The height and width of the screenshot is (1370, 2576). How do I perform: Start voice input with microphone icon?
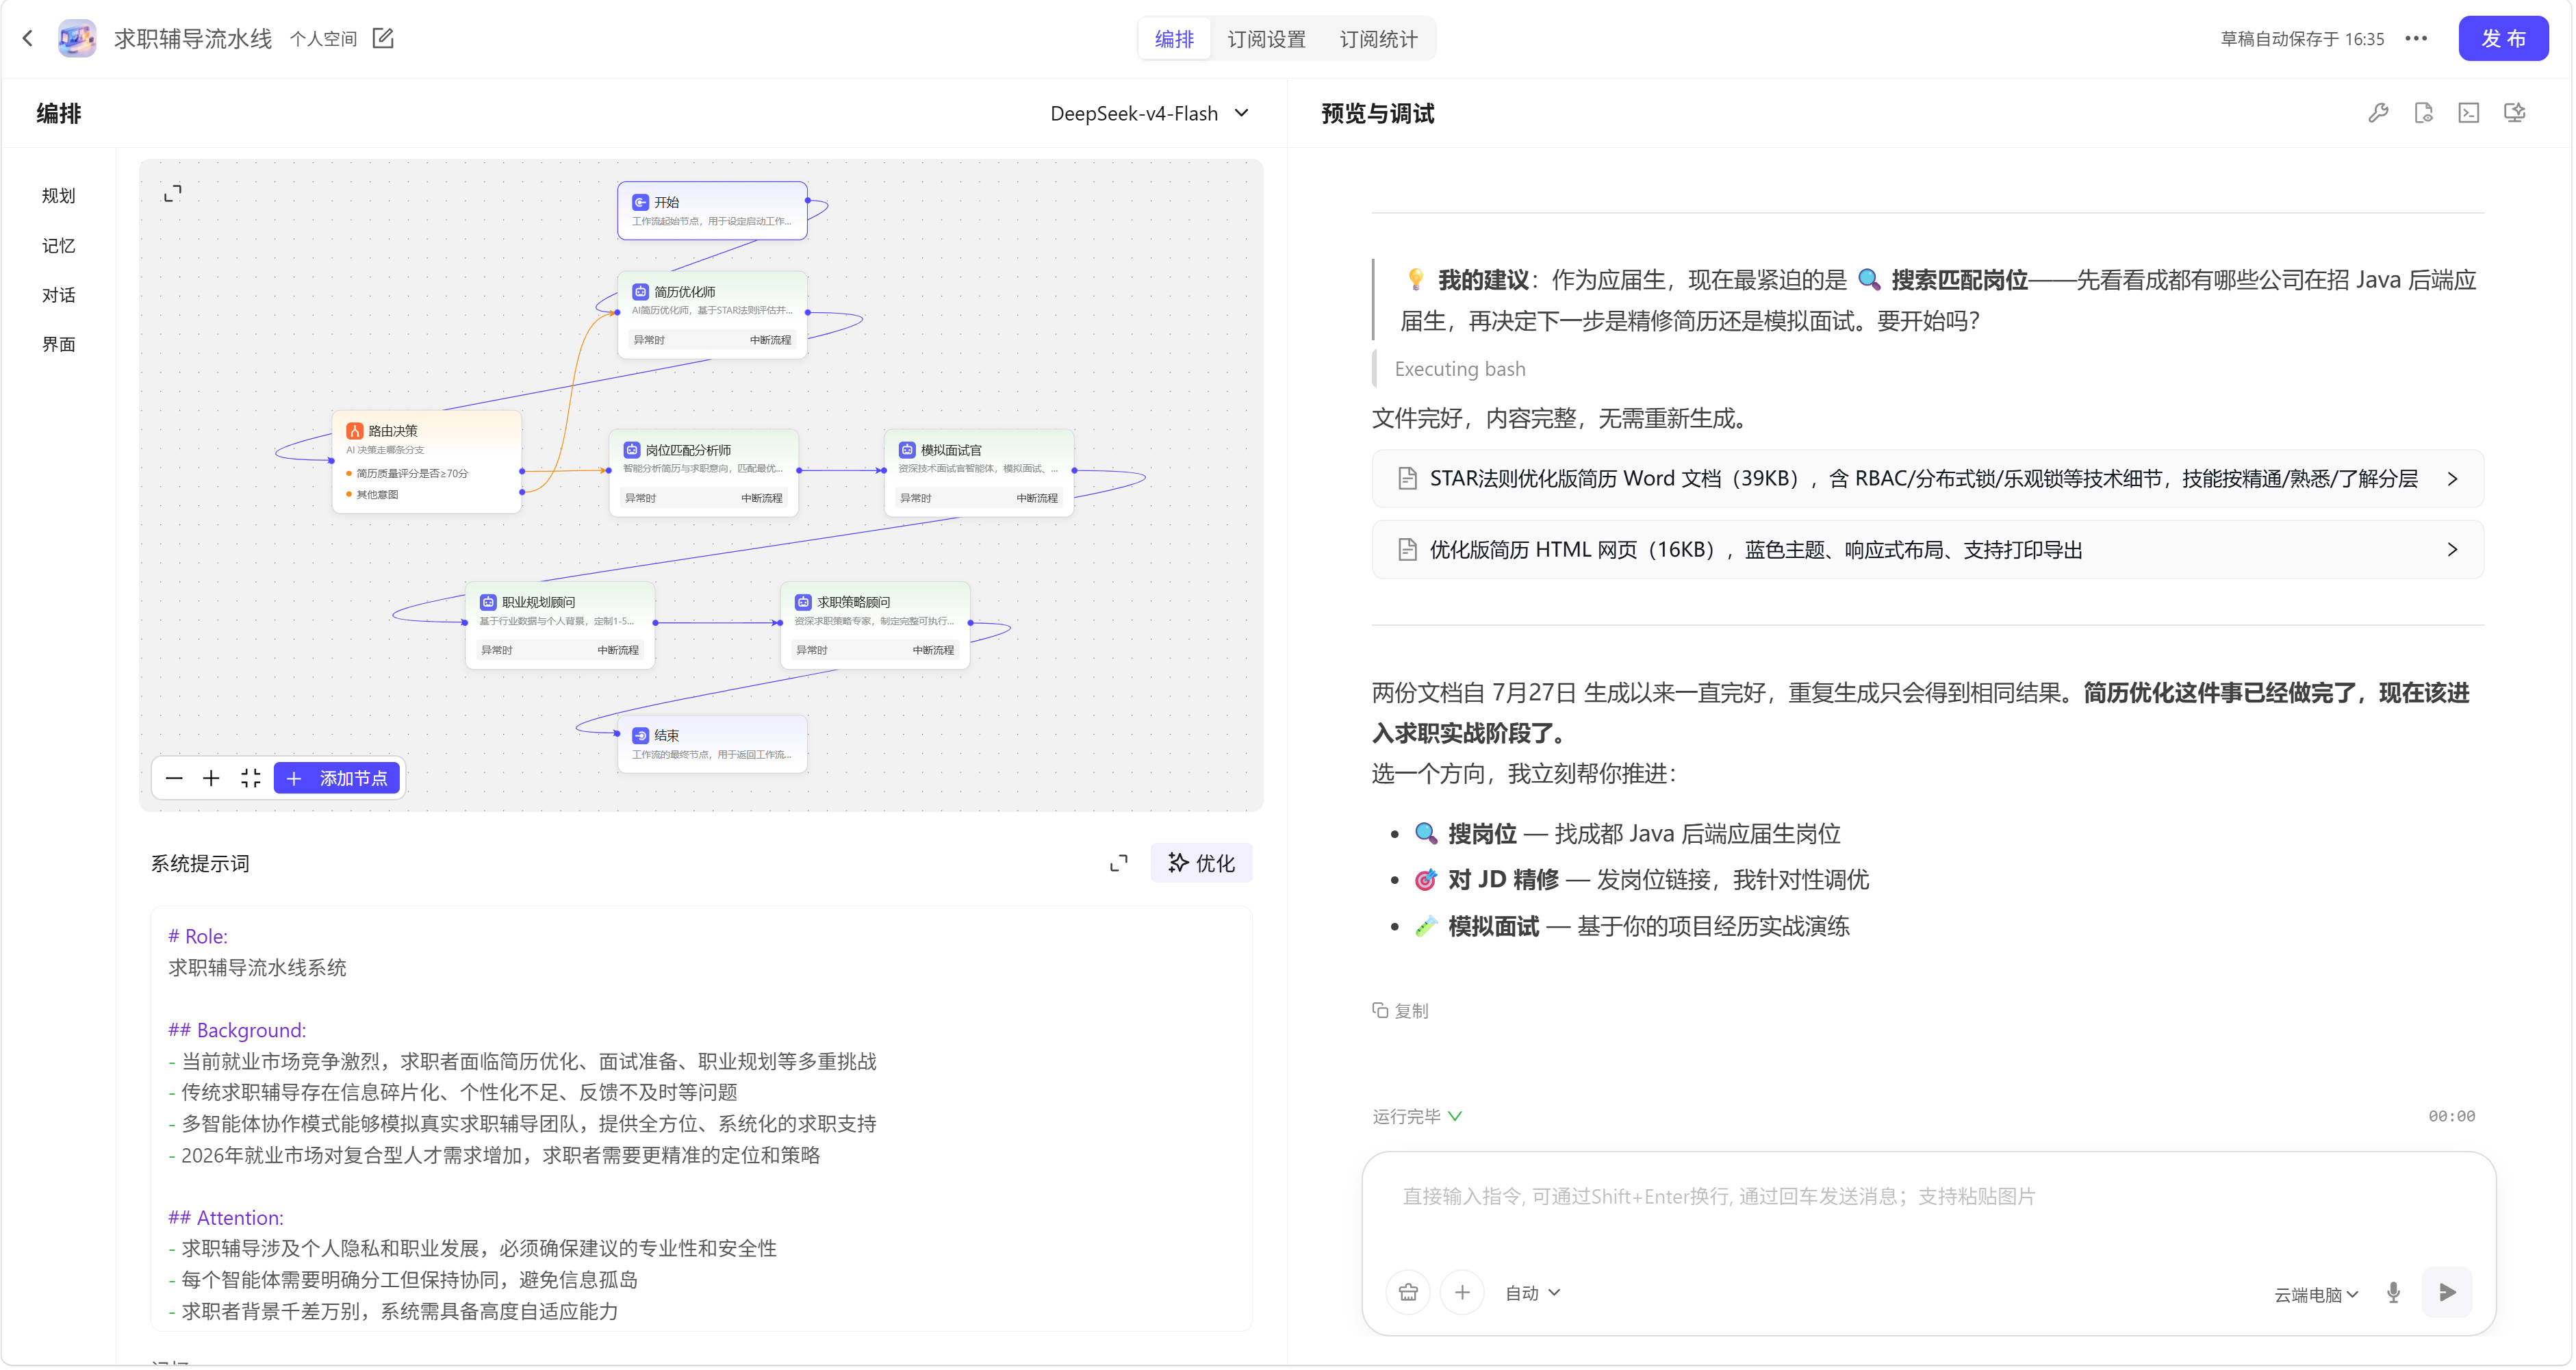click(2393, 1292)
